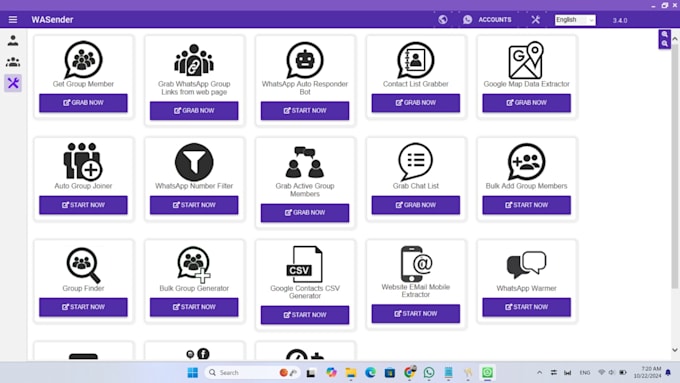This screenshot has width=680, height=383.
Task: Click START NOW under Website EMail Mobile Extractor
Action: pyautogui.click(x=415, y=314)
